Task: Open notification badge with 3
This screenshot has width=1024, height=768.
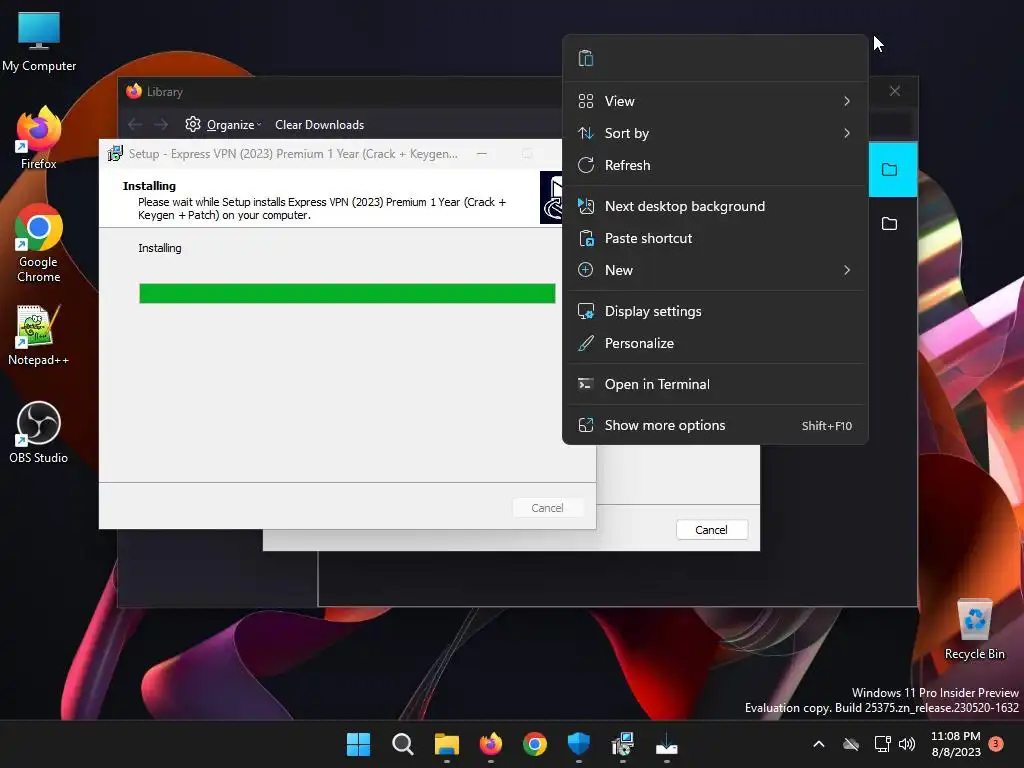Action: 996,743
